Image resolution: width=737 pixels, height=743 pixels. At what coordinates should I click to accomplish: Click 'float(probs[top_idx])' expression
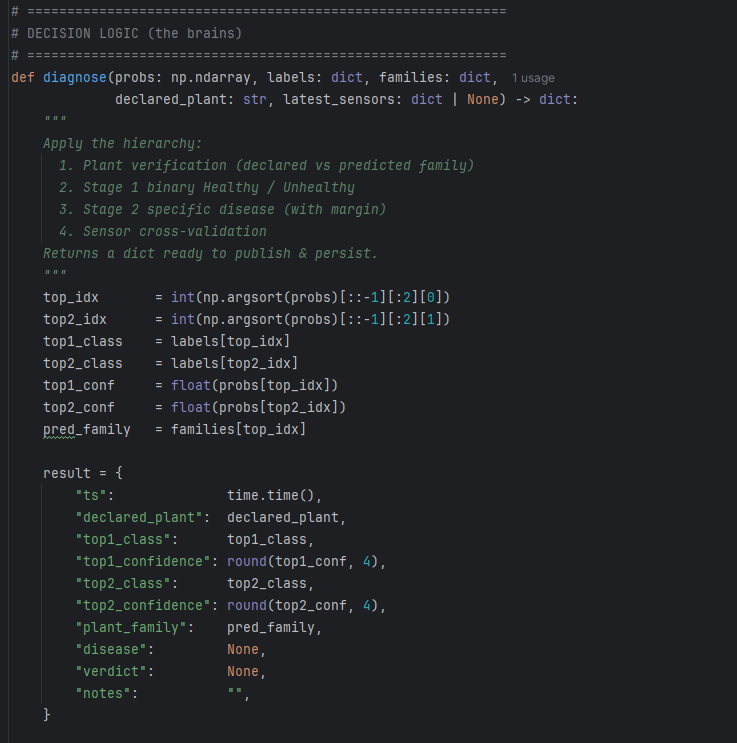[x=255, y=385]
